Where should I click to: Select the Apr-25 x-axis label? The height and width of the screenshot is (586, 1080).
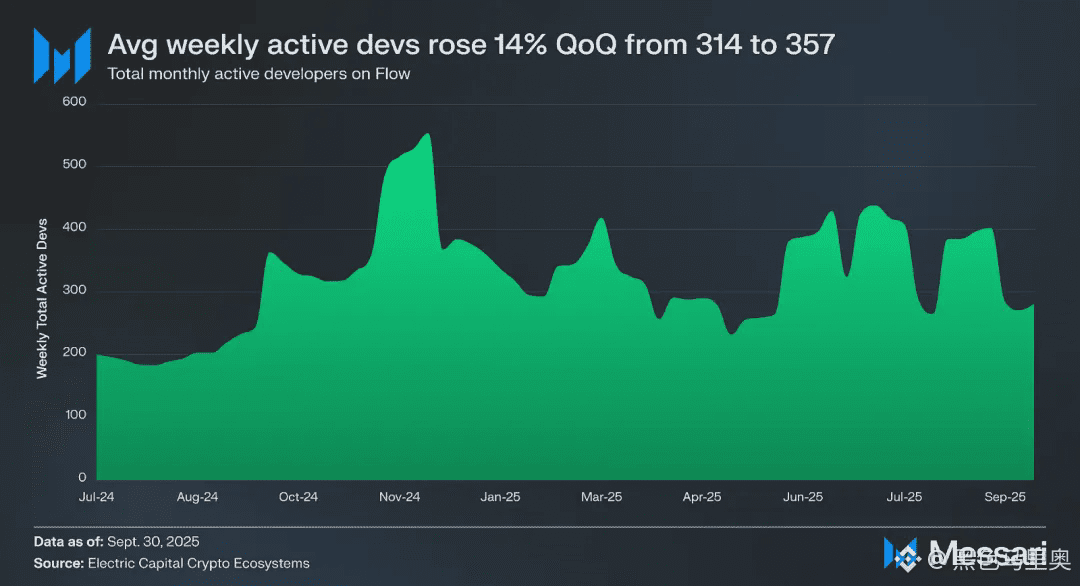(702, 496)
